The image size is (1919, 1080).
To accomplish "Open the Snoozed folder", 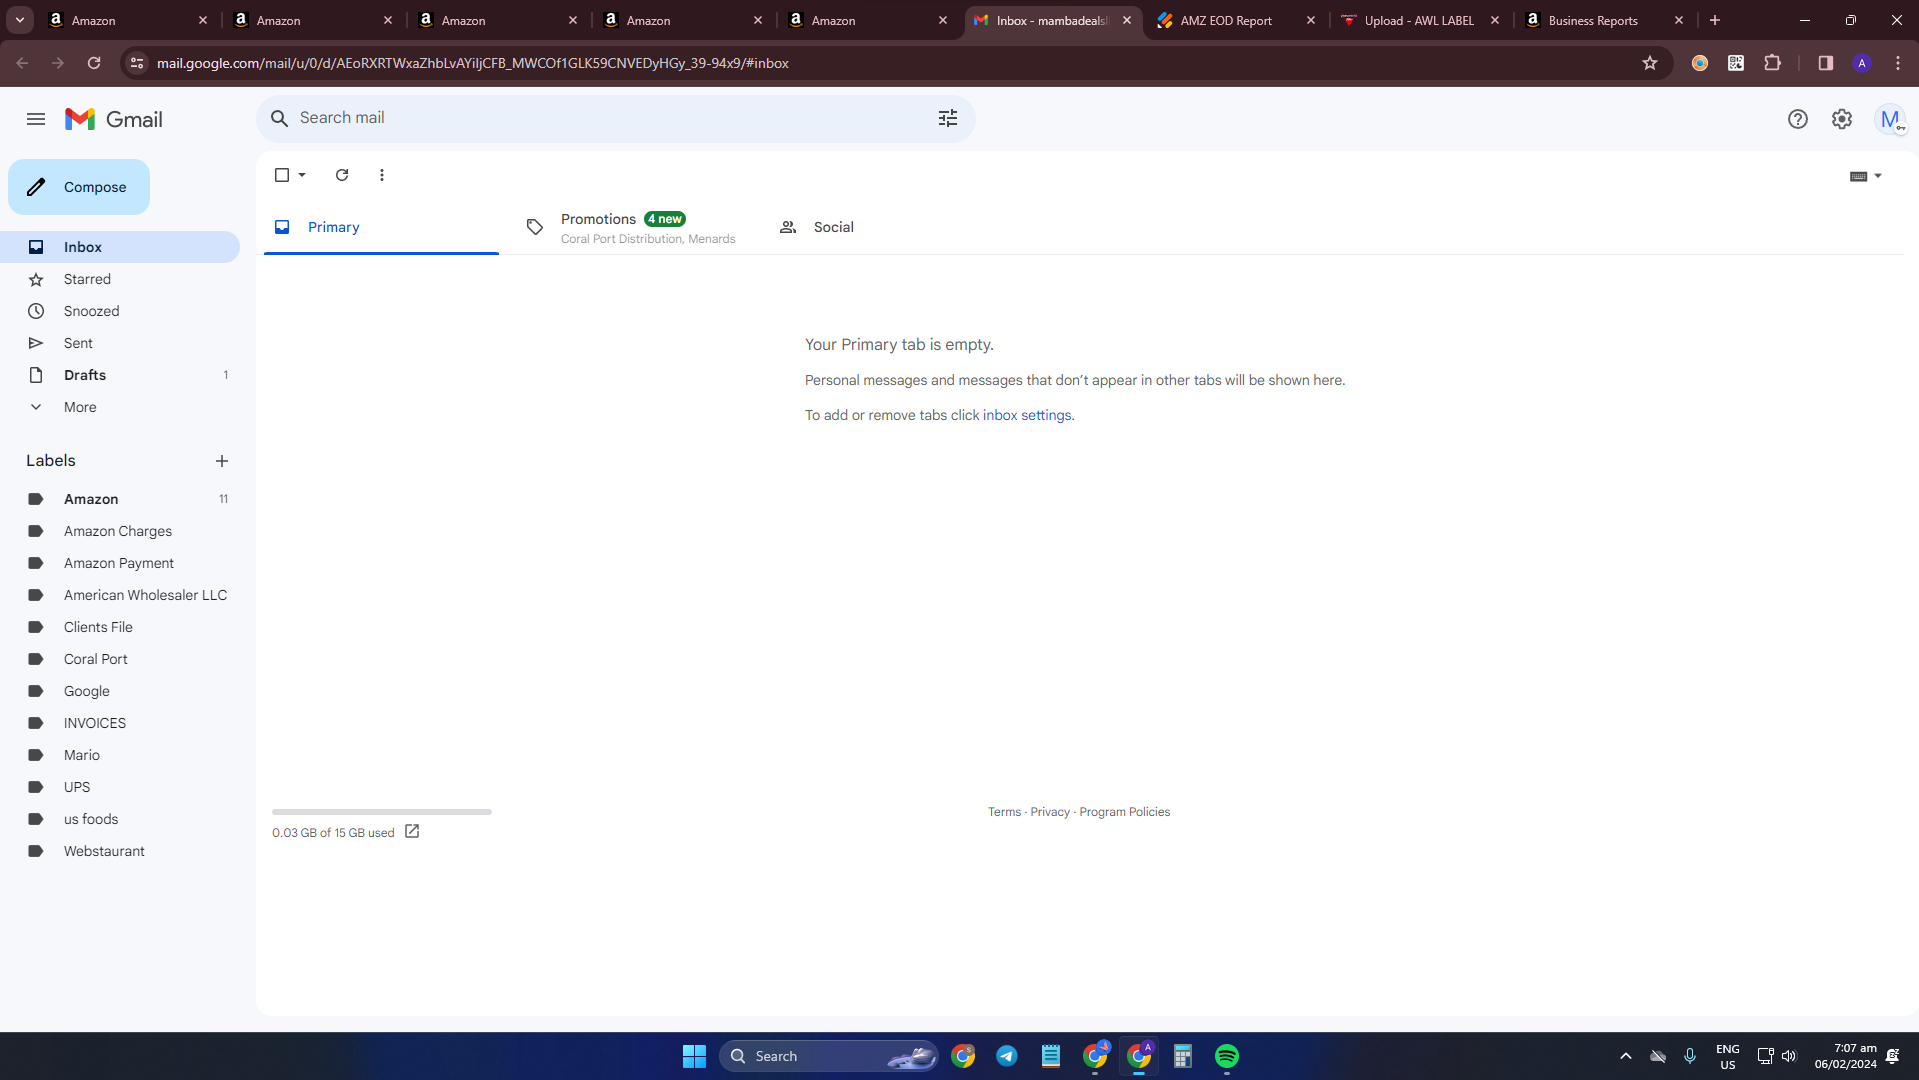I will click(120, 311).
